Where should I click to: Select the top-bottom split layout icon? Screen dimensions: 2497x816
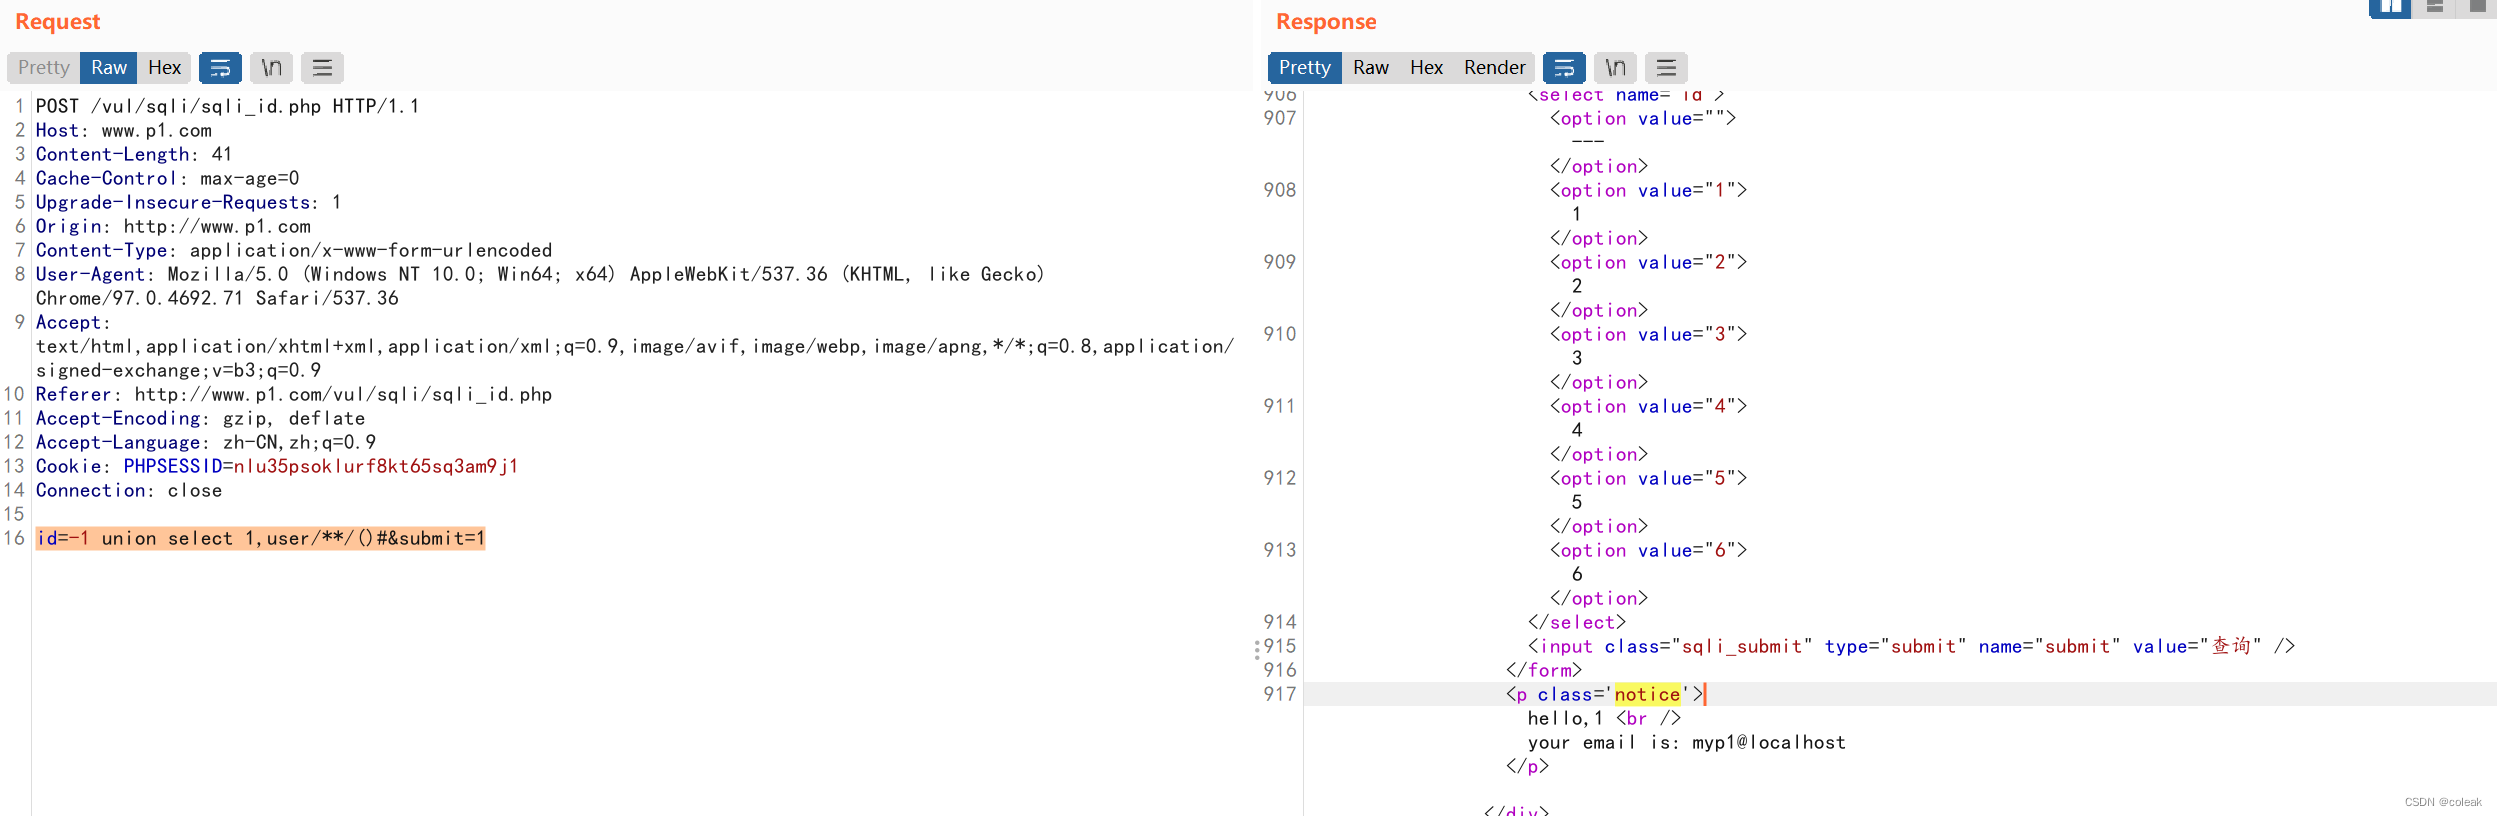[2435, 7]
